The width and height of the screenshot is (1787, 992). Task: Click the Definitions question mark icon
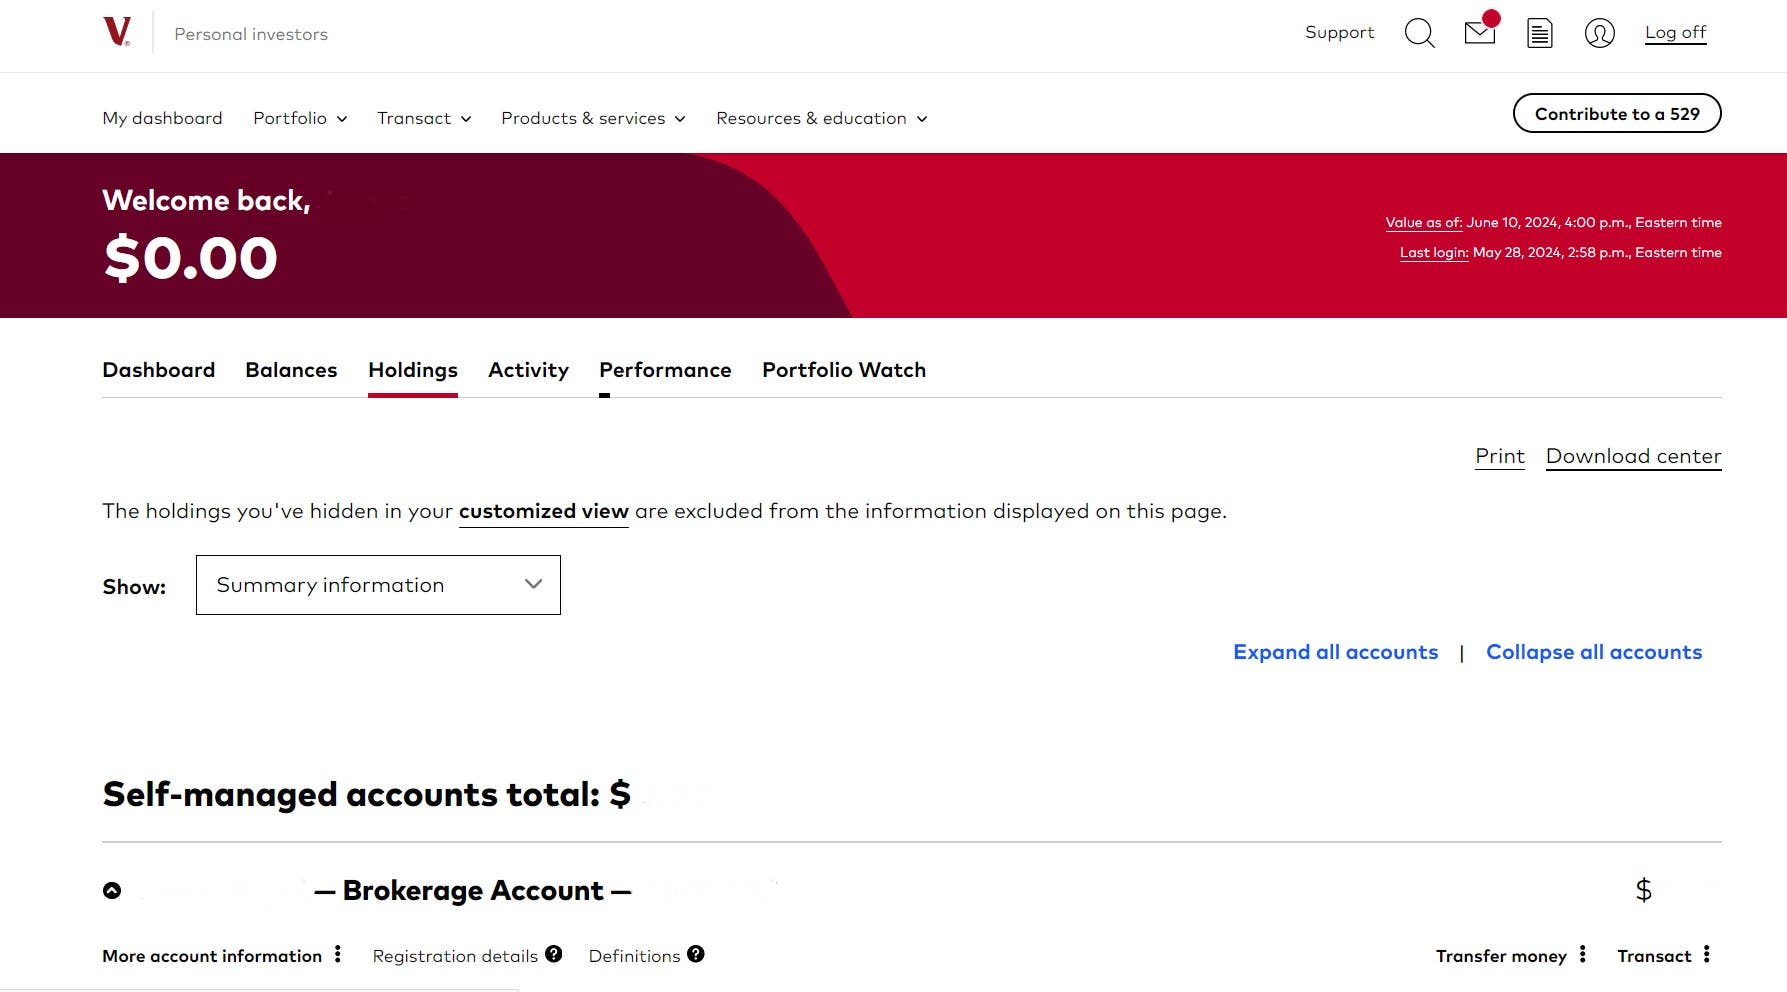[696, 954]
